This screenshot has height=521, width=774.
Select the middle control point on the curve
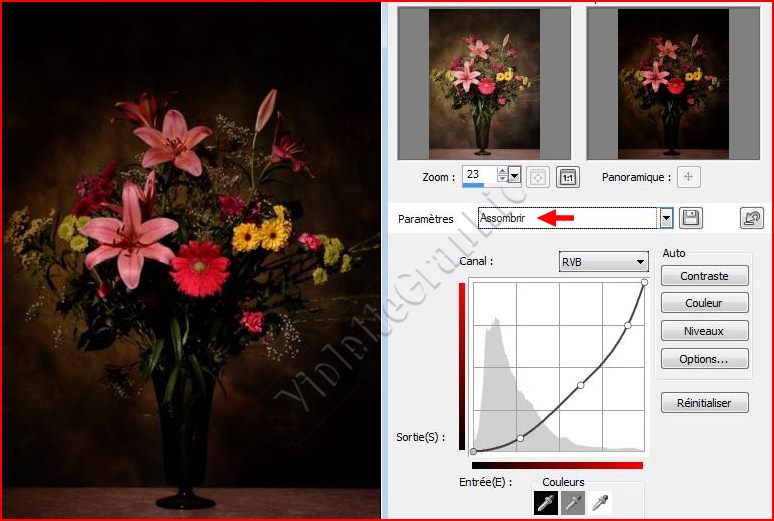(x=581, y=384)
